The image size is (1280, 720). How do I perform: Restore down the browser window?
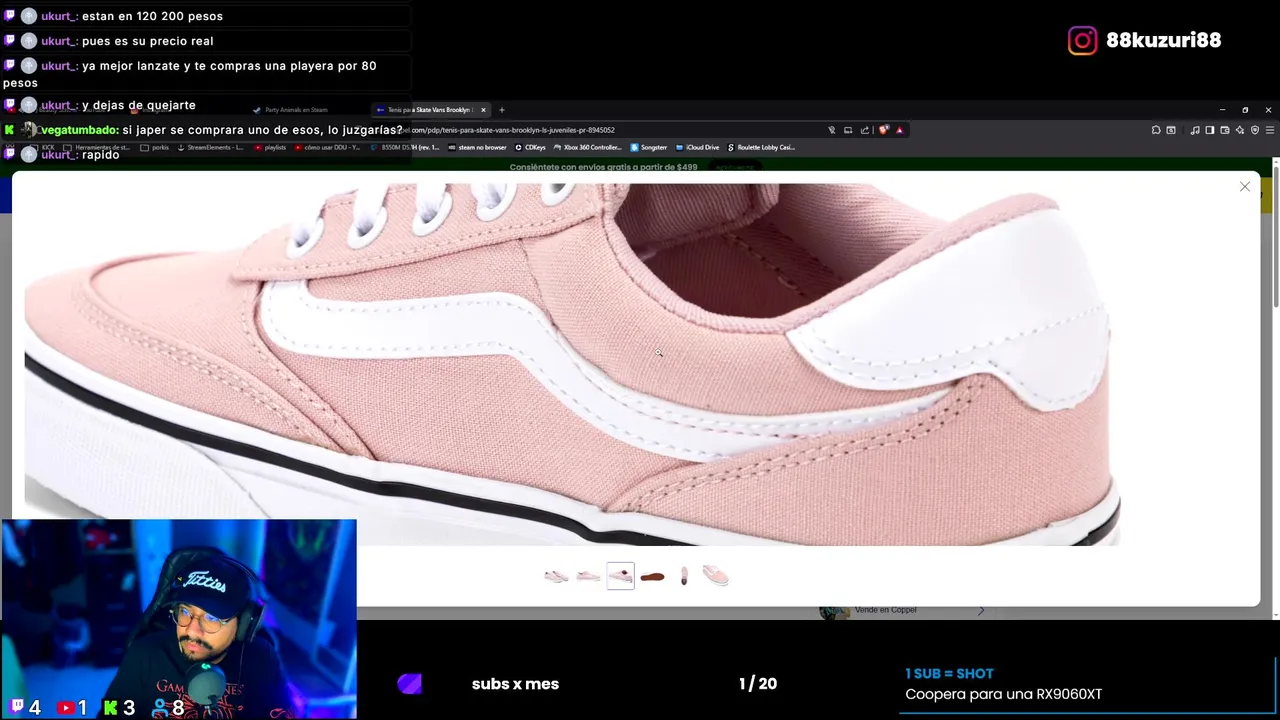(x=1245, y=110)
